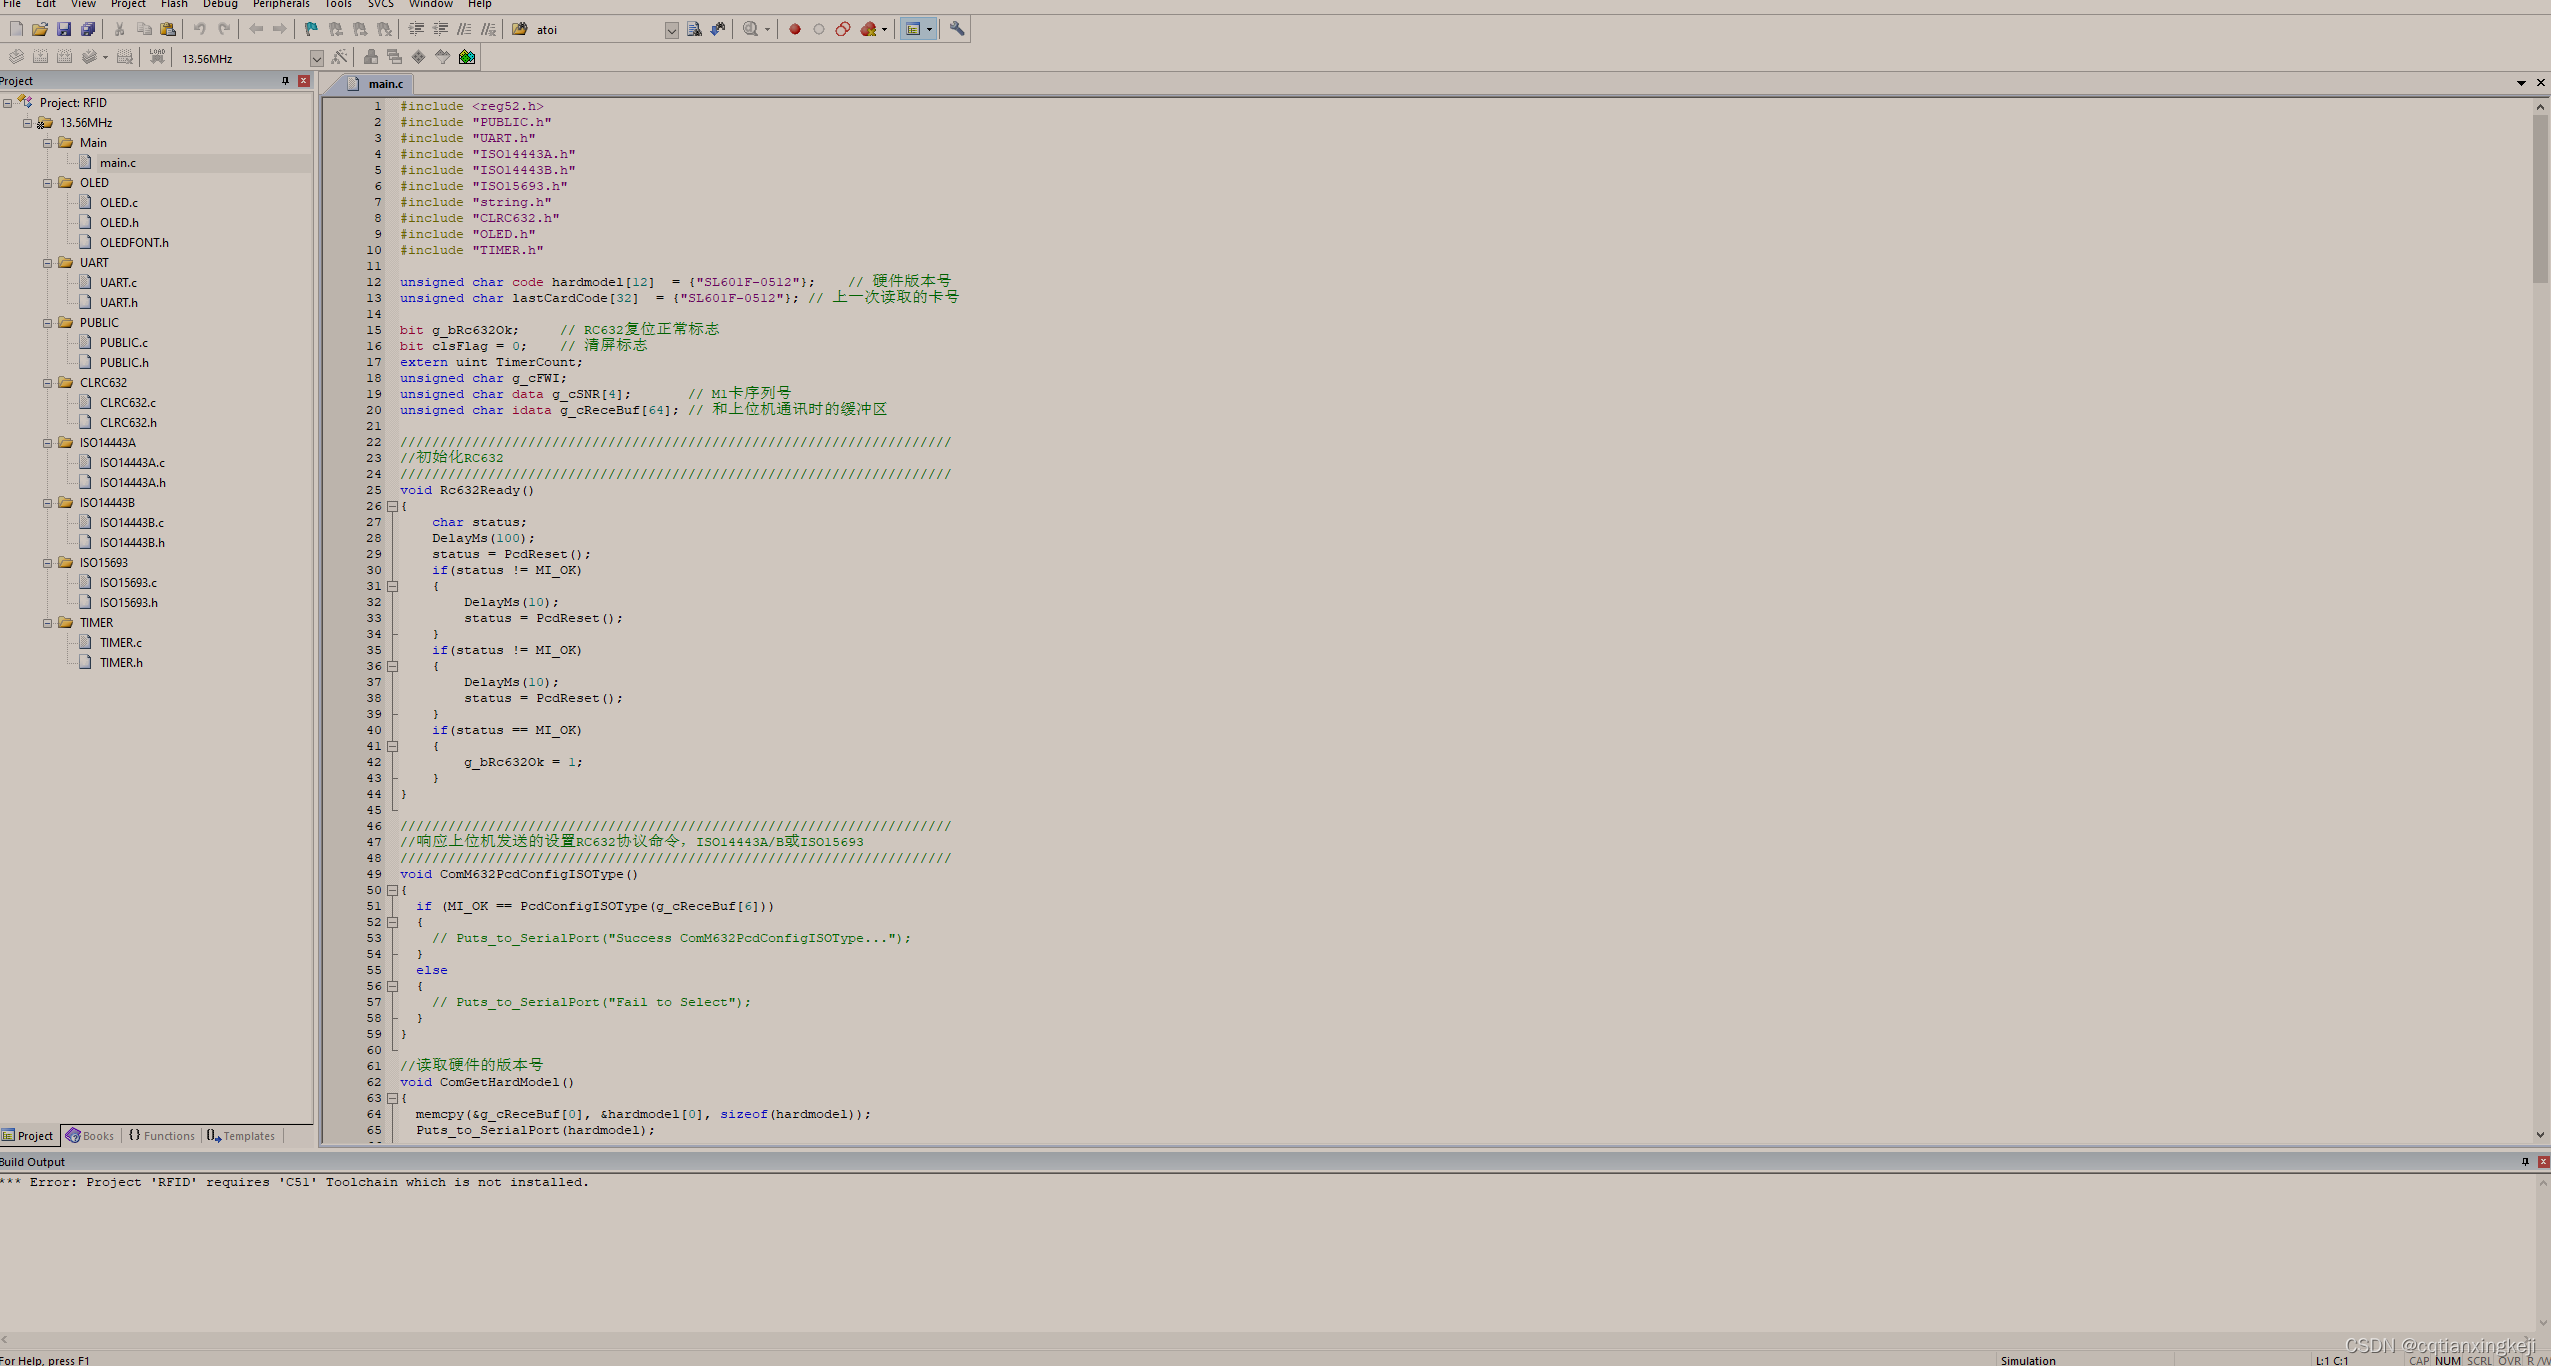Collapse the TIMER group in the tree
The height and width of the screenshot is (1366, 2551).
coord(47,623)
